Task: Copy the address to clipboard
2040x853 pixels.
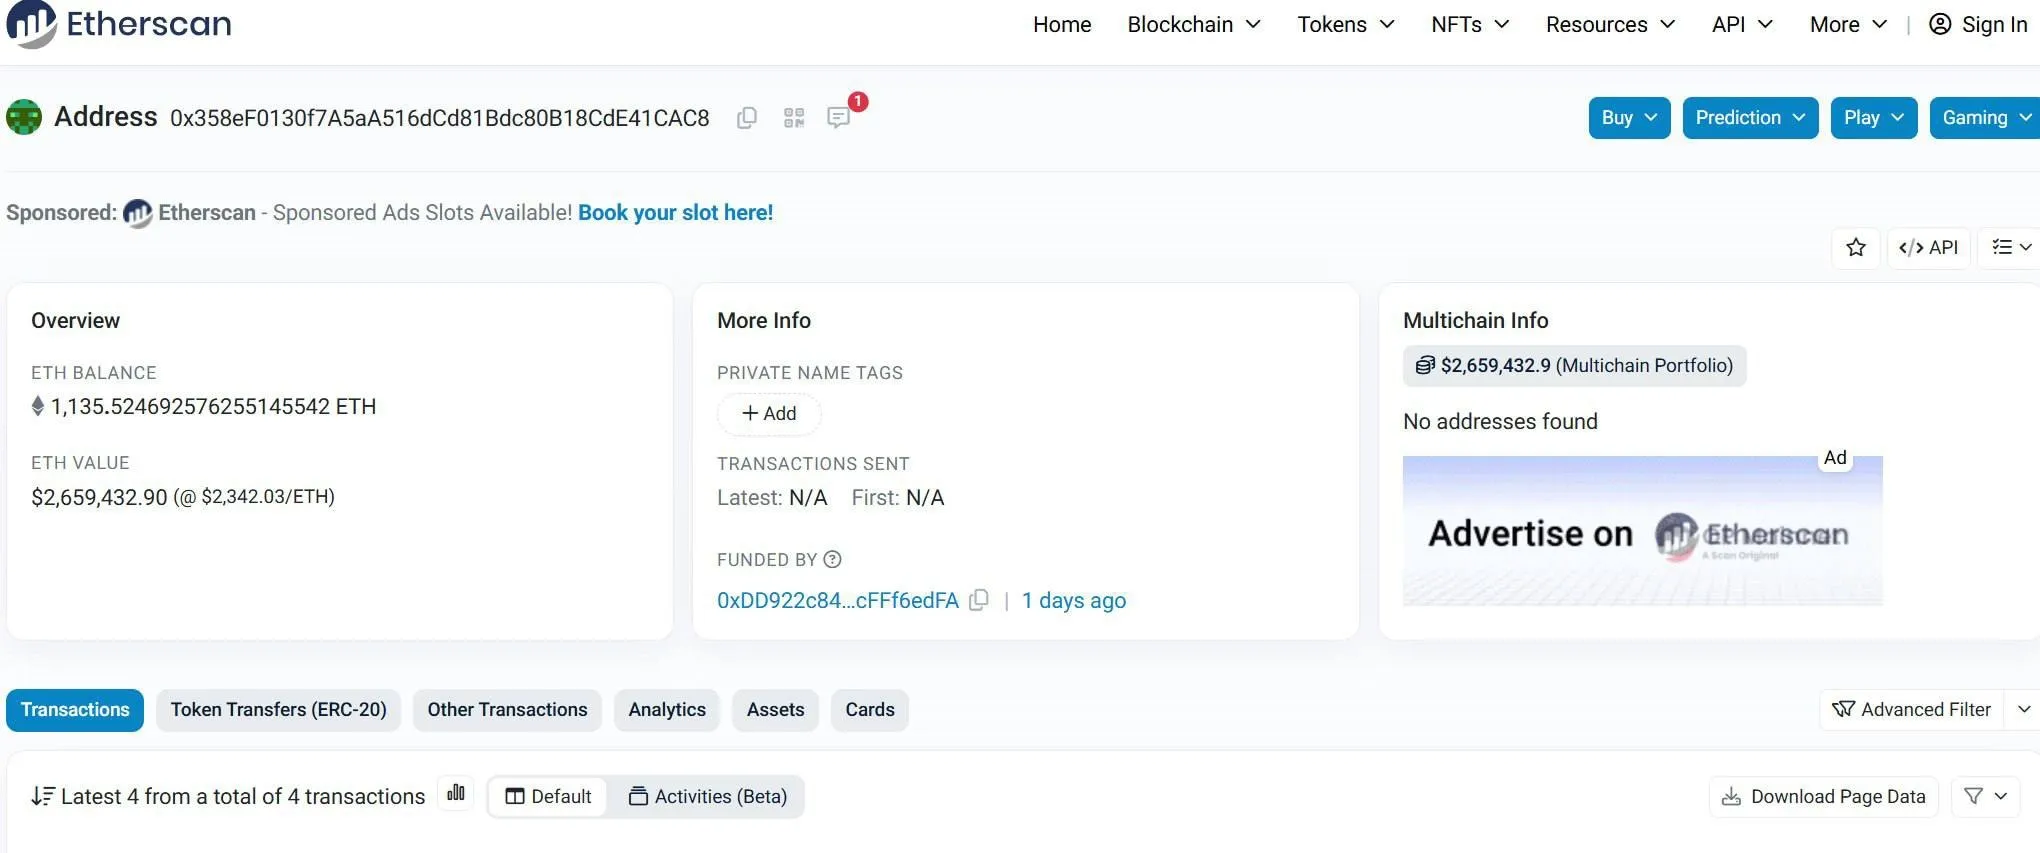Action: pos(746,118)
